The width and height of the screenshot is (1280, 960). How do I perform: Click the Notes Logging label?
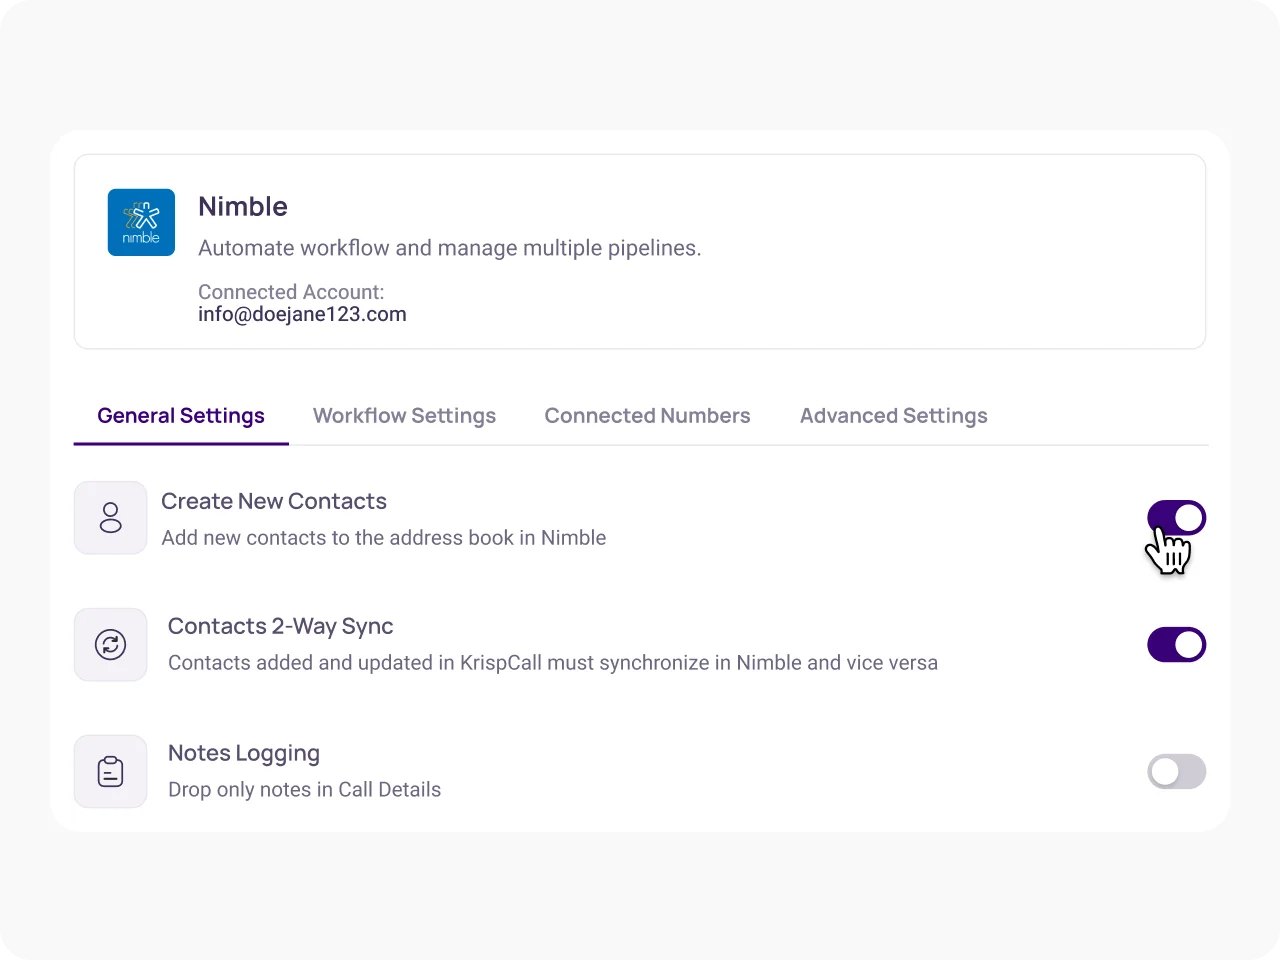244,753
